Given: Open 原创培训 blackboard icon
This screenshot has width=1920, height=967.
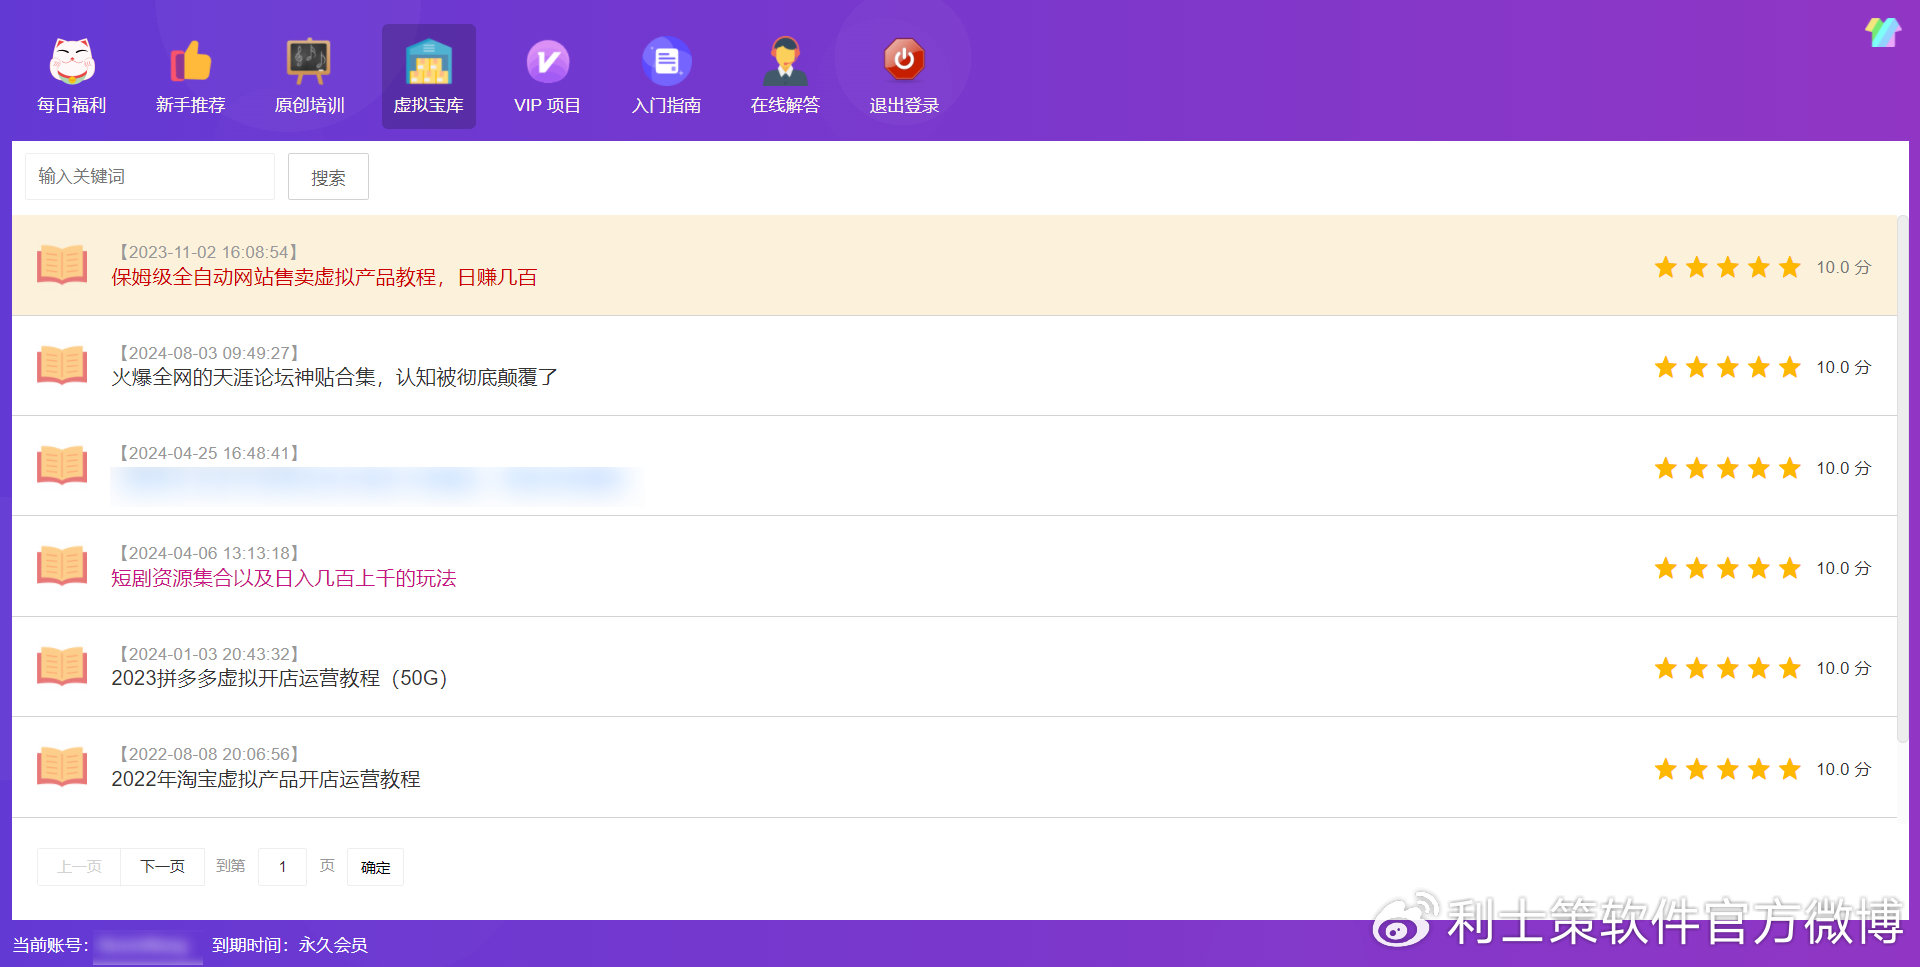Looking at the screenshot, I should pos(309,62).
